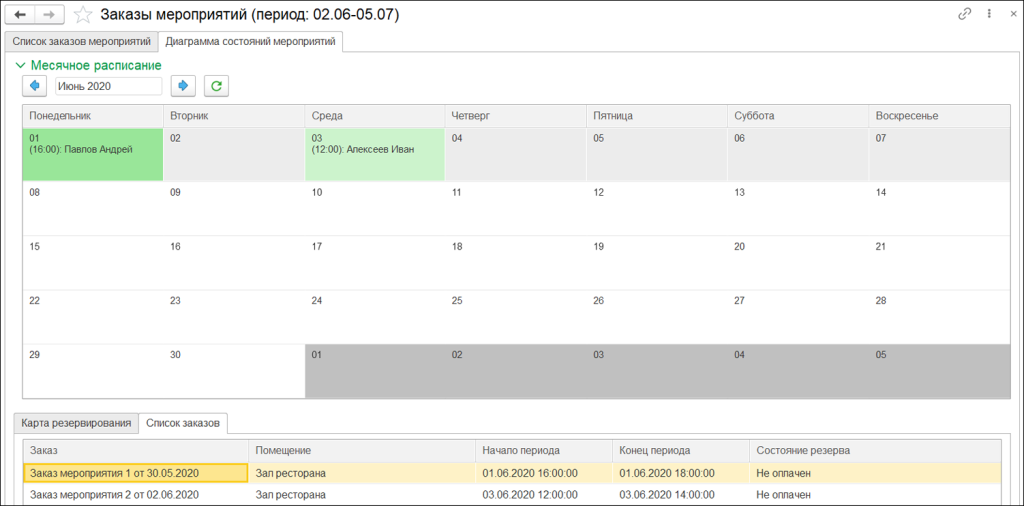1024x506 pixels.
Task: Go to previous month with left arrow
Action: click(x=35, y=86)
